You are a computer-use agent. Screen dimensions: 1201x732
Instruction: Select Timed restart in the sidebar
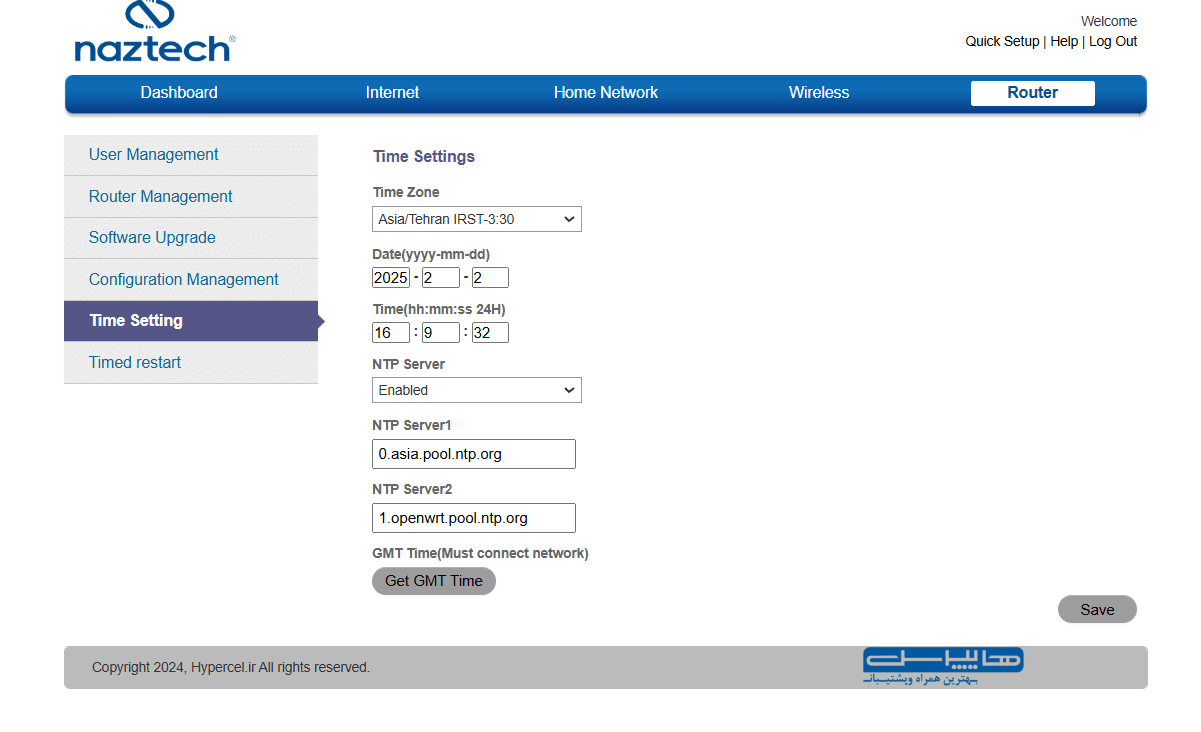(x=135, y=363)
